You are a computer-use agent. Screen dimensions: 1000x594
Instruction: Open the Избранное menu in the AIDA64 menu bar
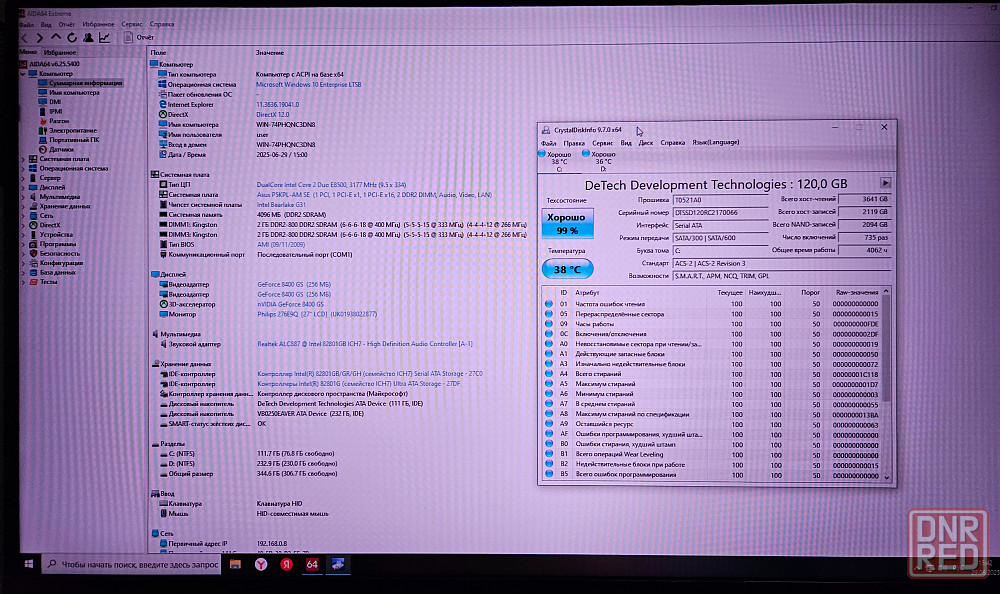98,24
